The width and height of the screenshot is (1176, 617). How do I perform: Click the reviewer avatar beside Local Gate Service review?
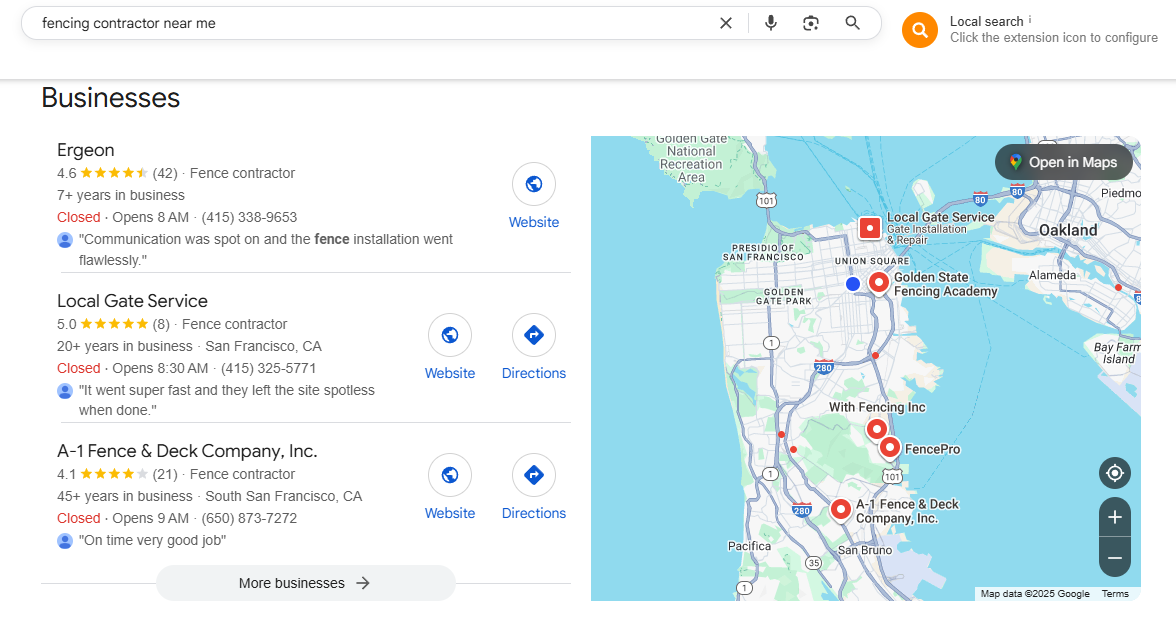coord(65,391)
